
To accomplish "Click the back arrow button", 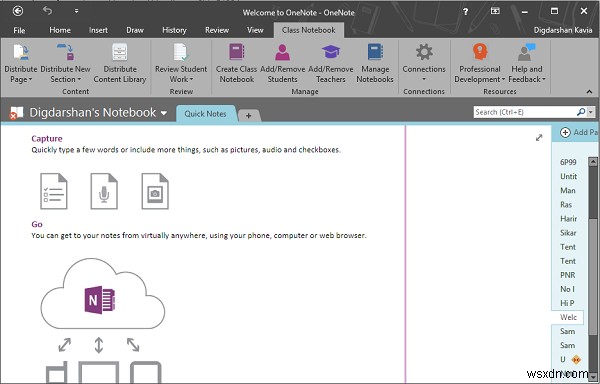I will pos(18,11).
